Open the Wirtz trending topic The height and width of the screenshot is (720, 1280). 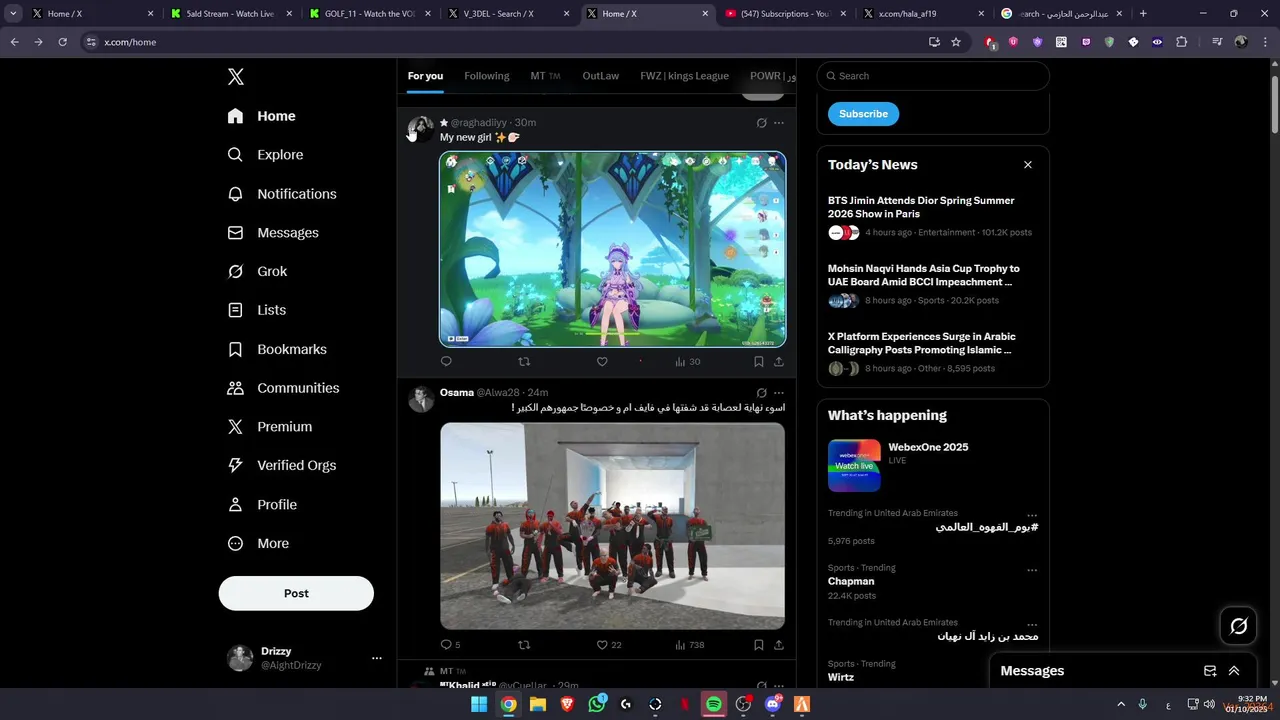coord(841,677)
